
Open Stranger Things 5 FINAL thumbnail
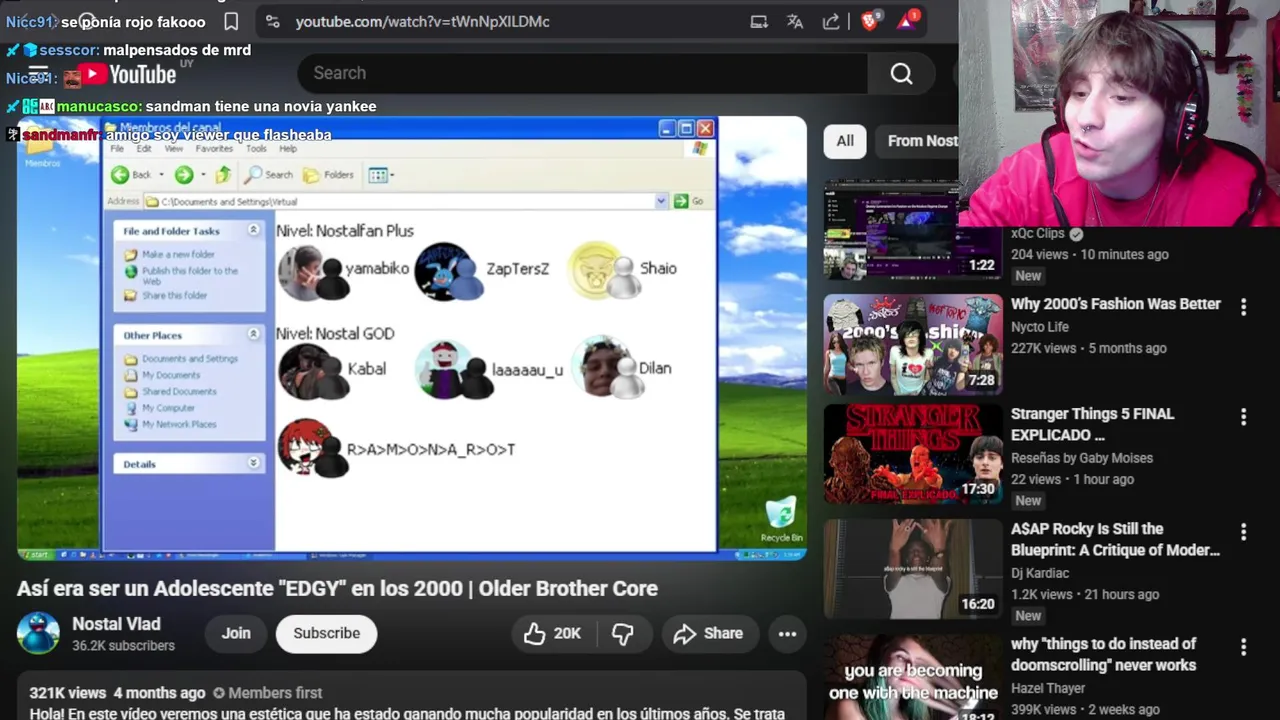(x=912, y=454)
